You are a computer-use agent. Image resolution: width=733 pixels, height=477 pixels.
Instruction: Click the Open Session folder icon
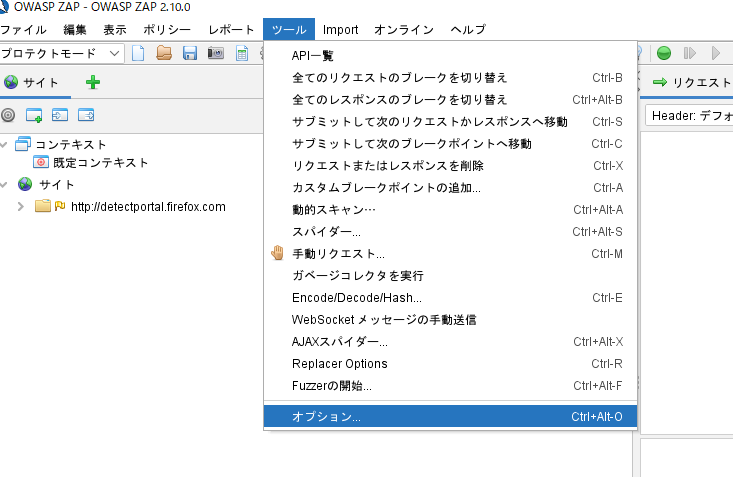164,53
